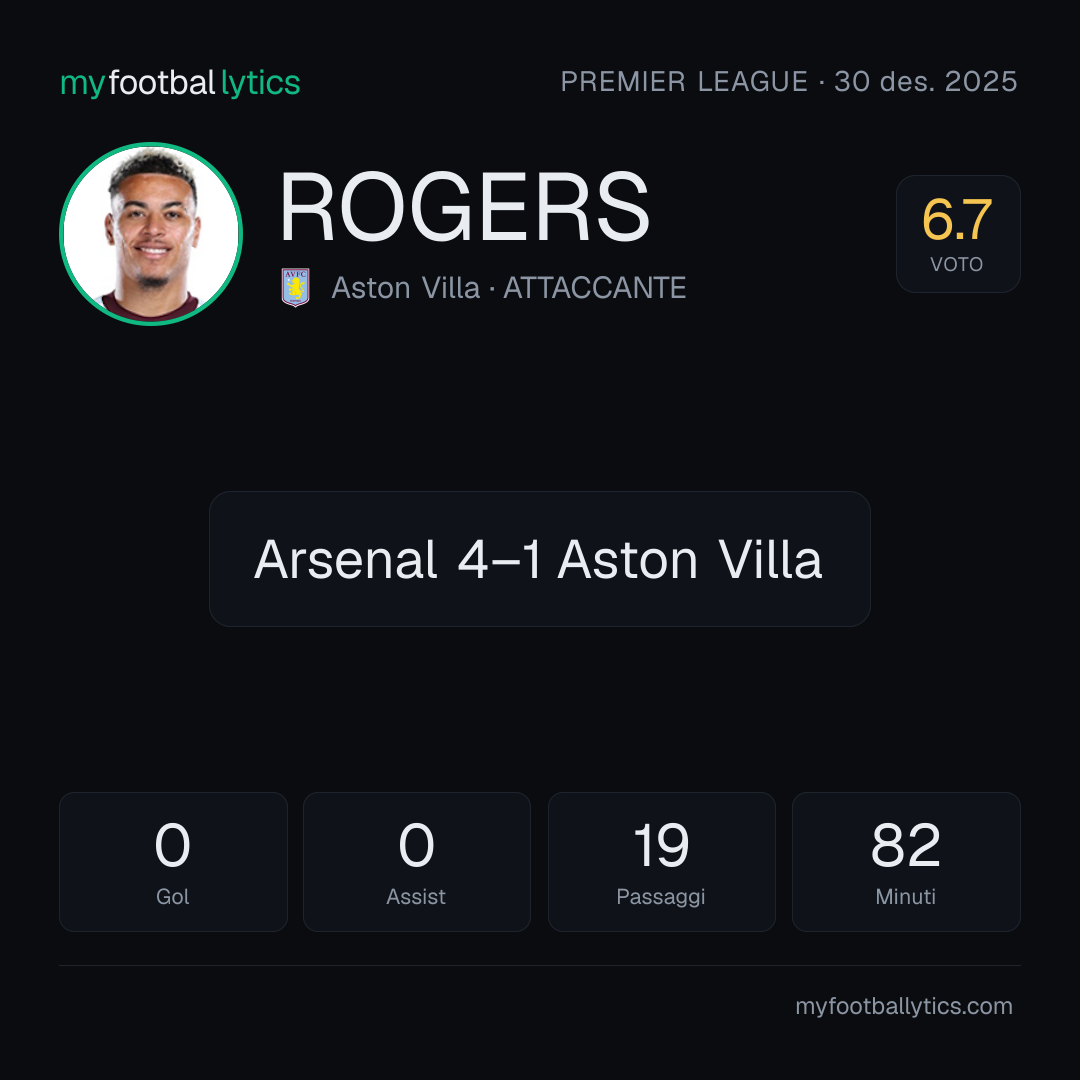Select the Assist stat card
The height and width of the screenshot is (1080, 1080).
tap(417, 862)
